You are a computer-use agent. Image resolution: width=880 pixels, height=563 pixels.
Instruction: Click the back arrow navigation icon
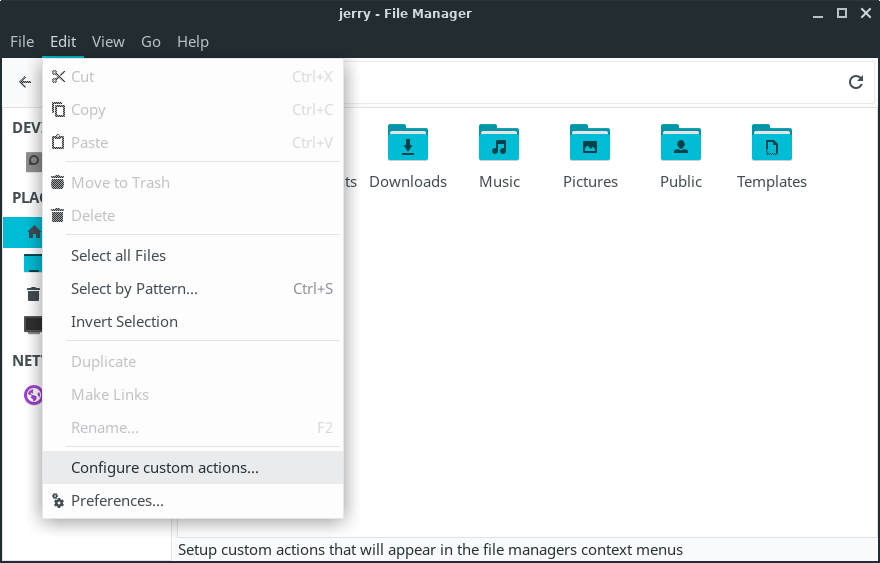tap(26, 83)
